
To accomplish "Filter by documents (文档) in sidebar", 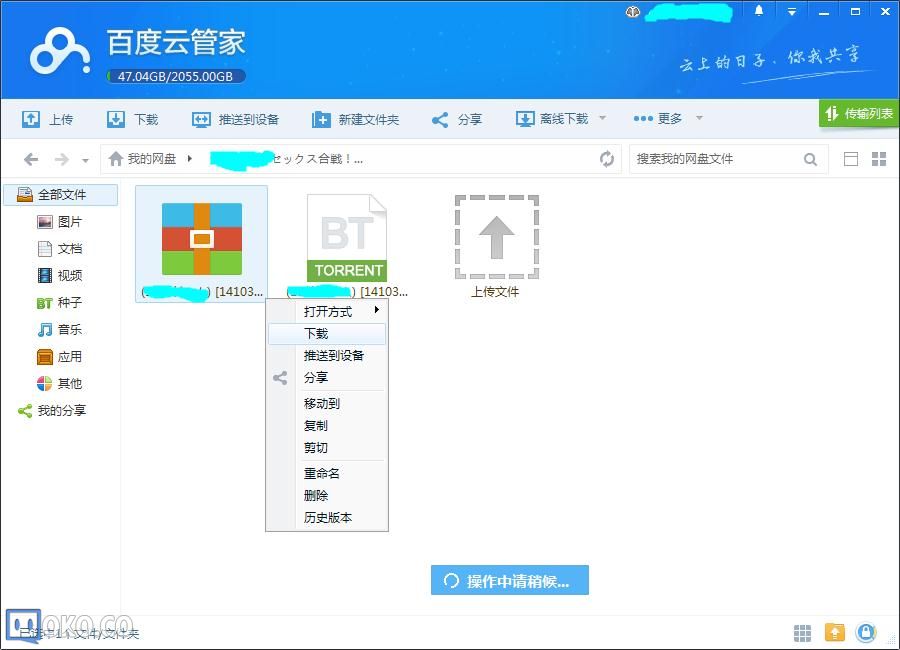I will tap(60, 249).
